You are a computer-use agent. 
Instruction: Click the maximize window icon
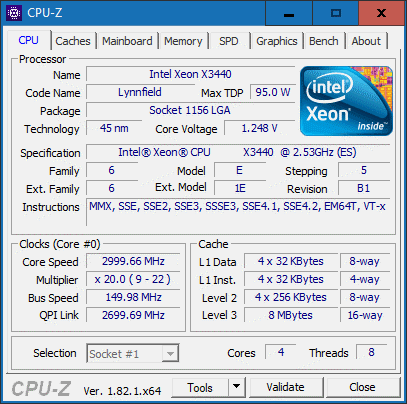(x=336, y=13)
